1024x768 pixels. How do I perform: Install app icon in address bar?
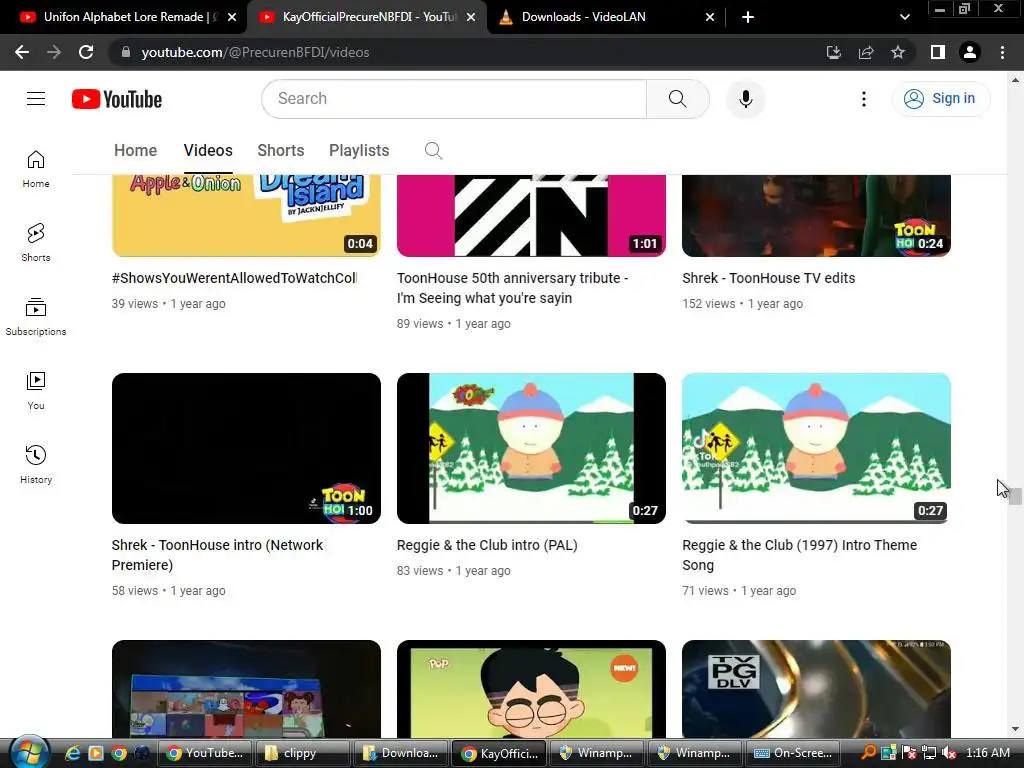[x=833, y=52]
